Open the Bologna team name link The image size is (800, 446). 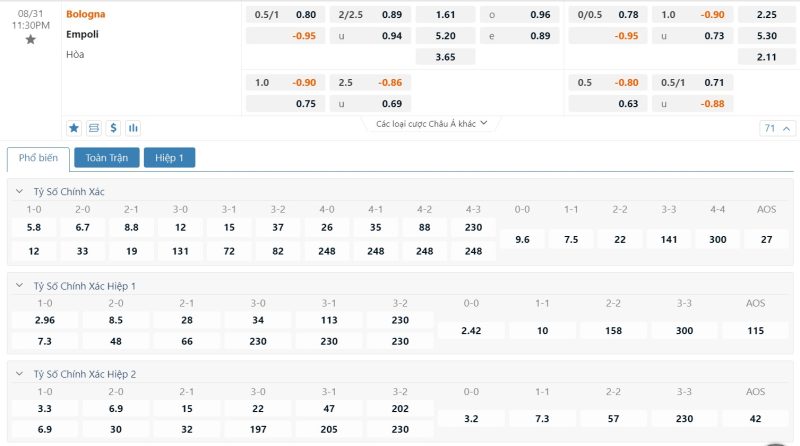coord(86,14)
